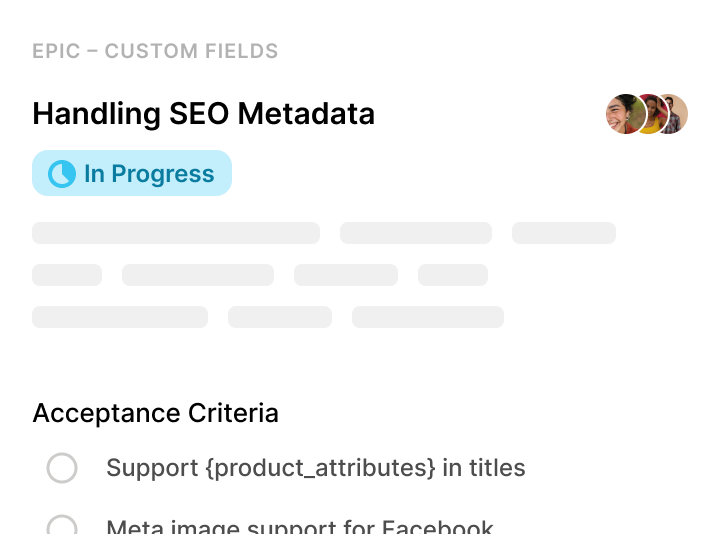Click the Handling SEO Metadata title
720x534 pixels.
203,114
